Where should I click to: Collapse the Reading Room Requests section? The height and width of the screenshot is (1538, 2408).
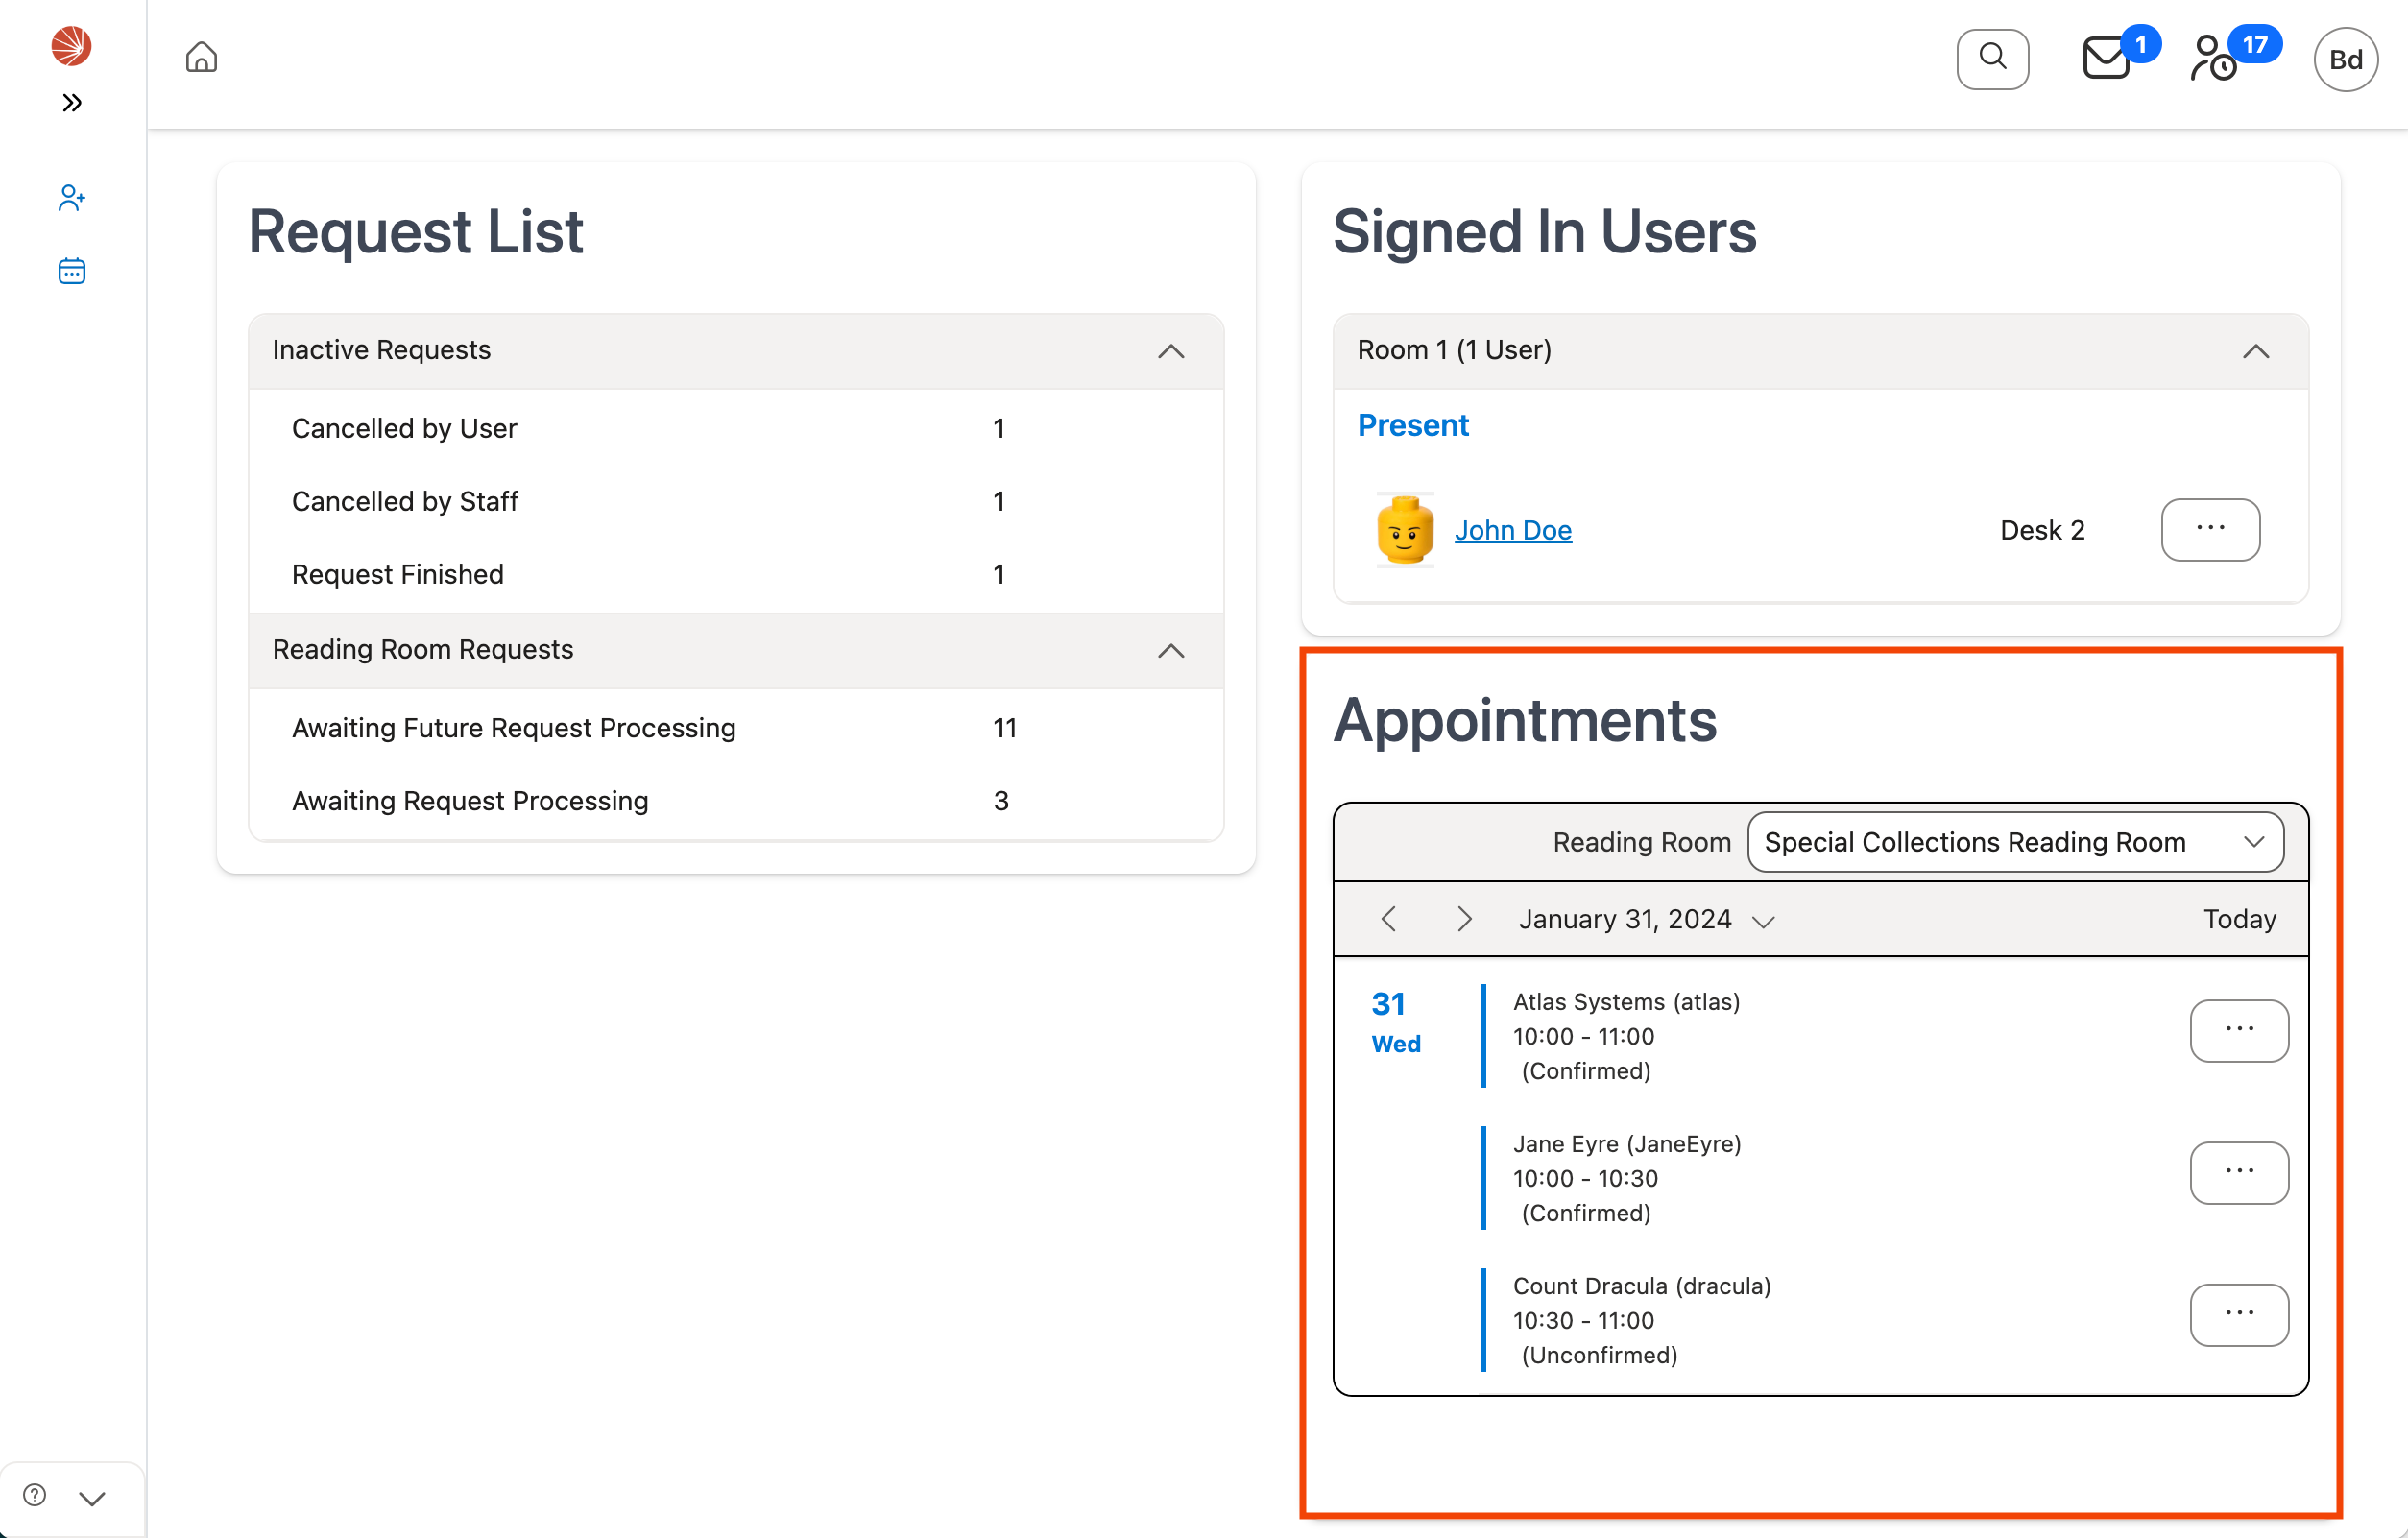tap(1171, 651)
